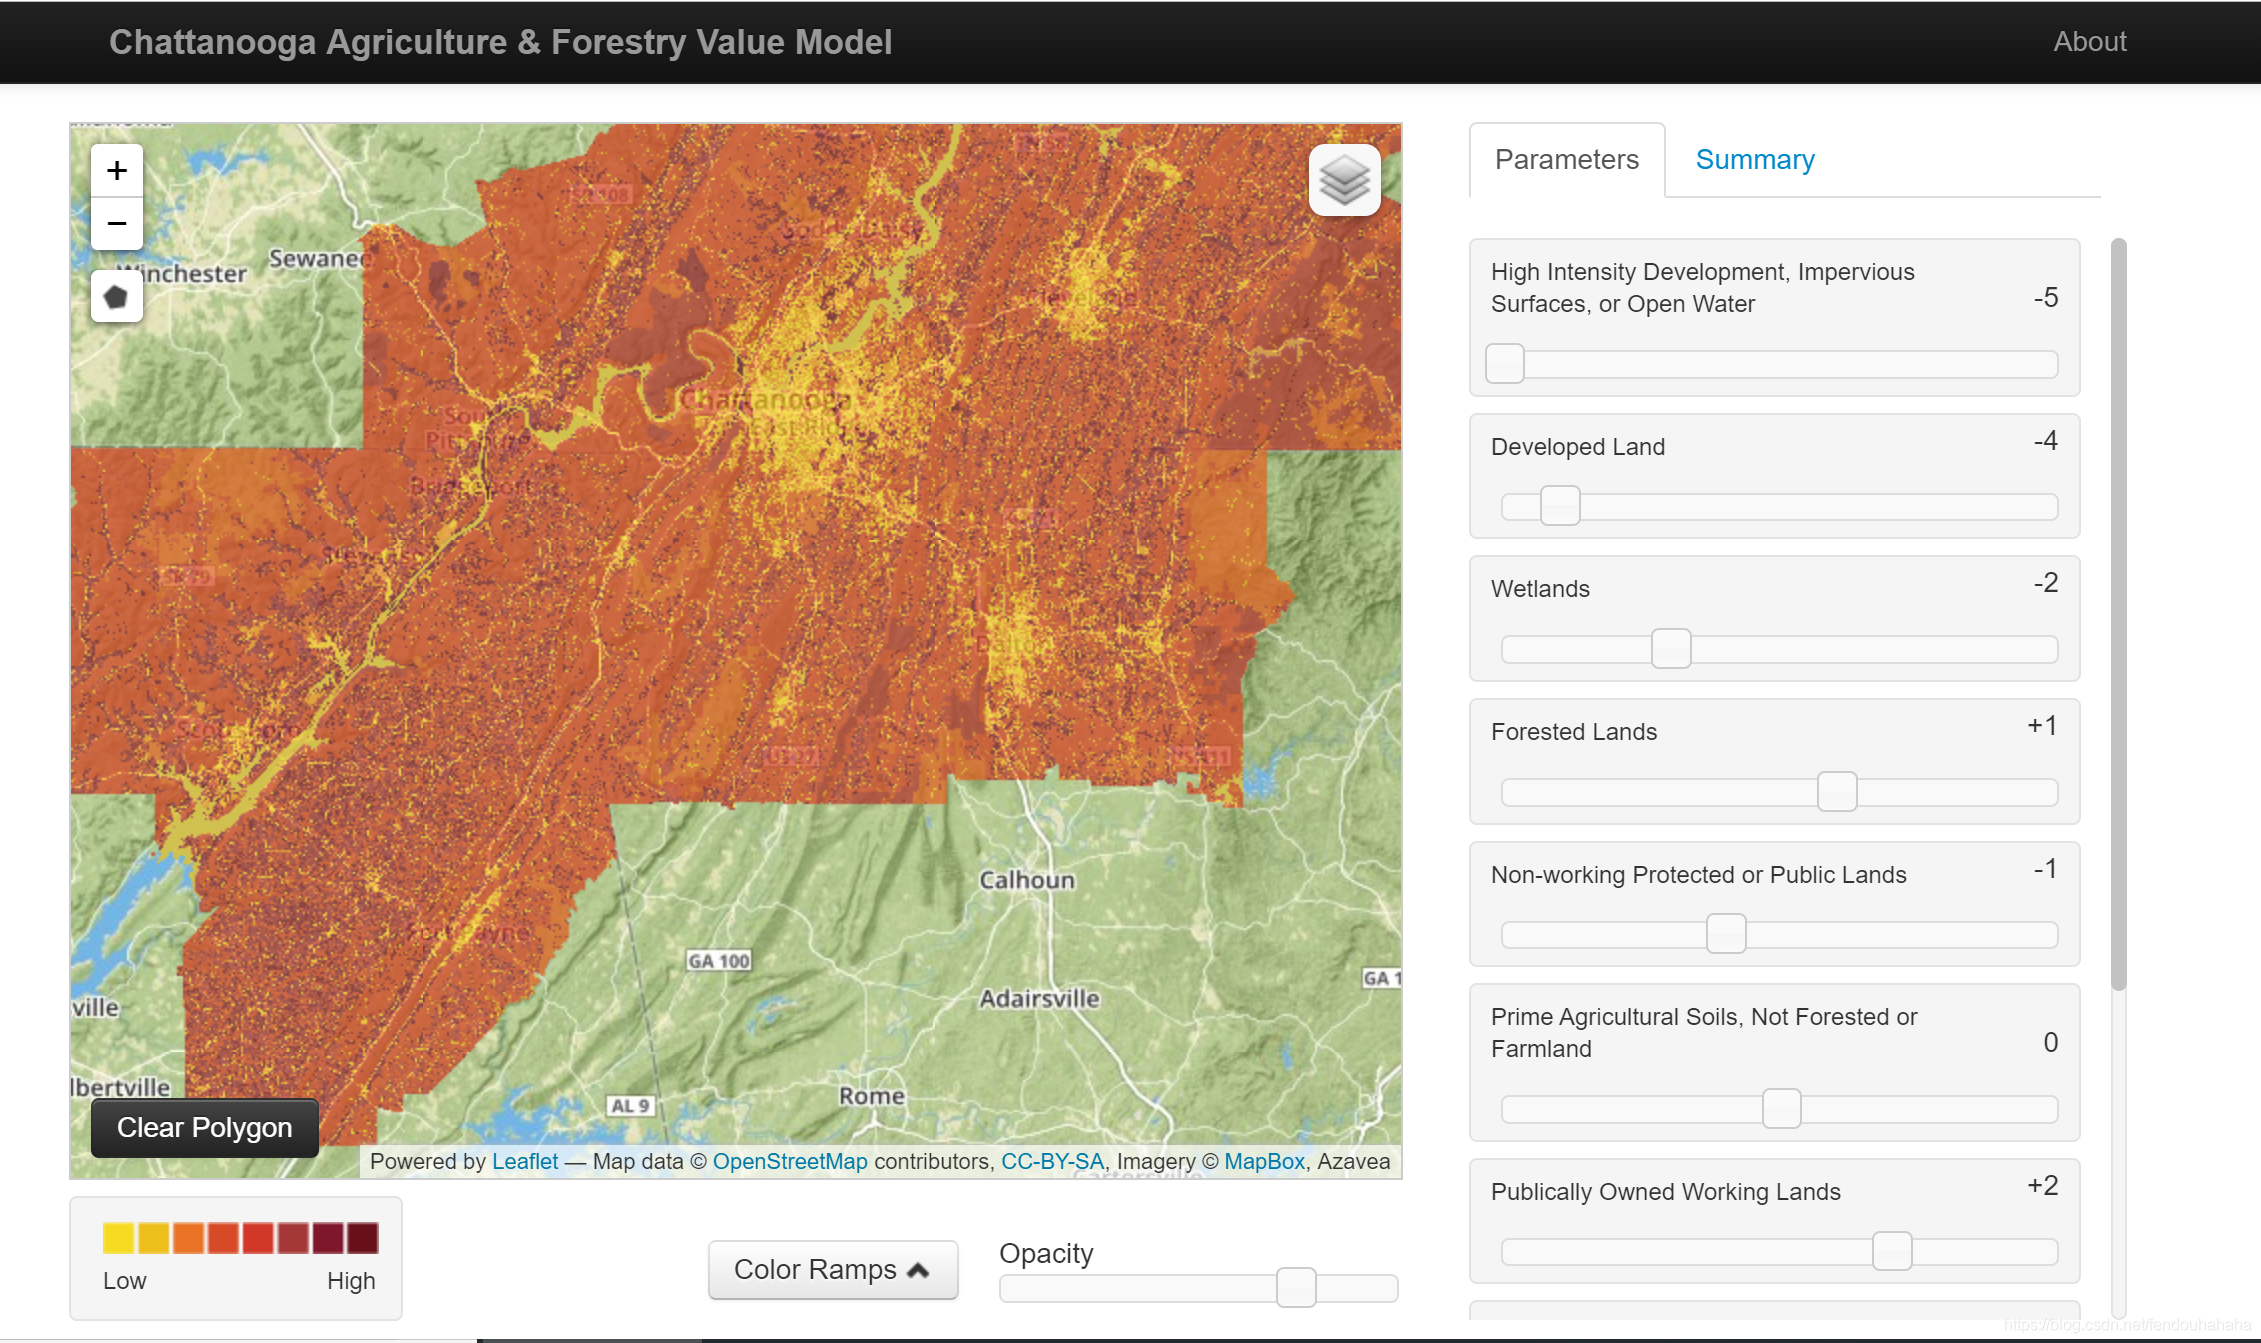Expand the Color Ramps dropdown

pyautogui.click(x=832, y=1269)
